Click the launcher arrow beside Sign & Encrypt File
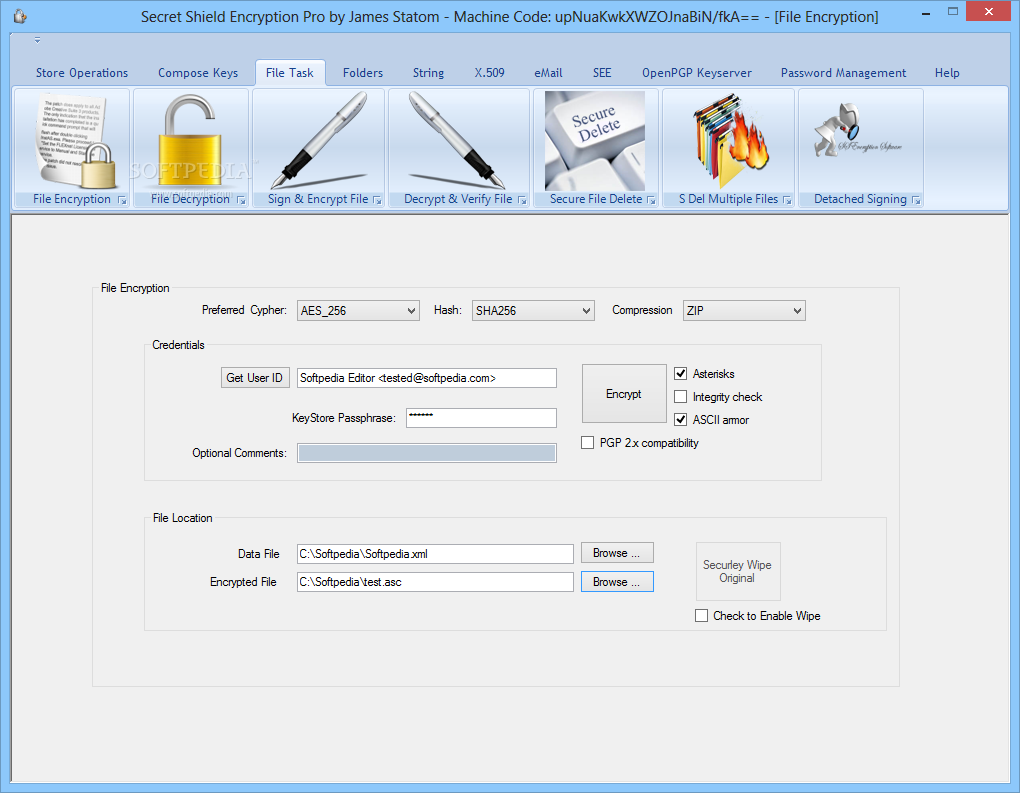 click(x=377, y=200)
